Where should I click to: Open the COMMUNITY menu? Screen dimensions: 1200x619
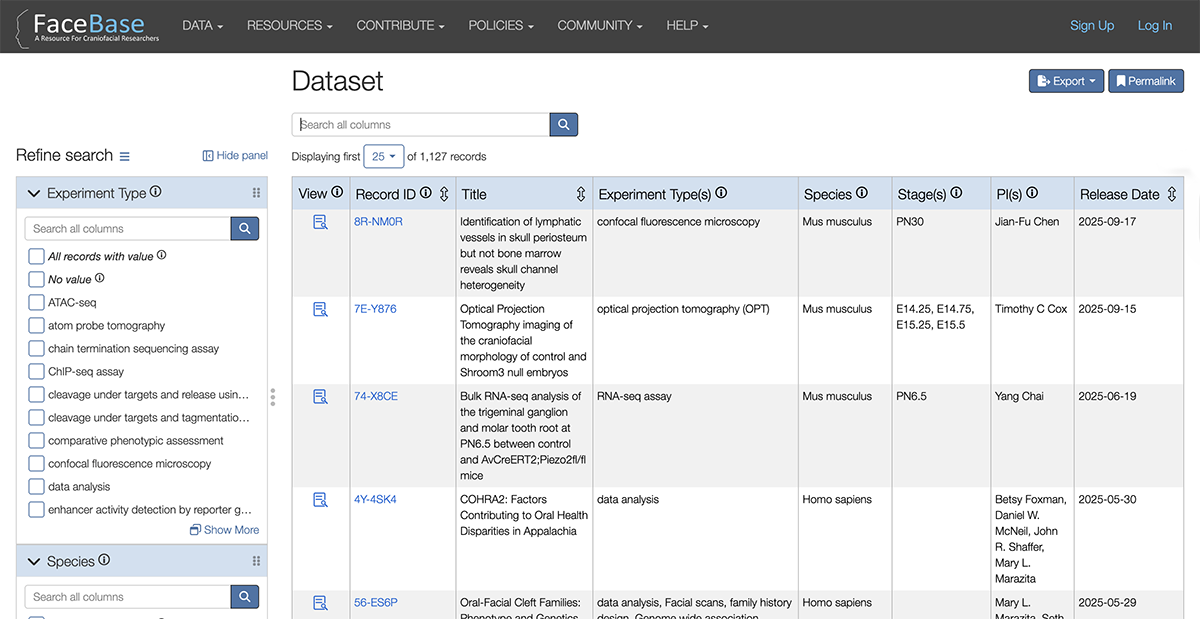(600, 25)
